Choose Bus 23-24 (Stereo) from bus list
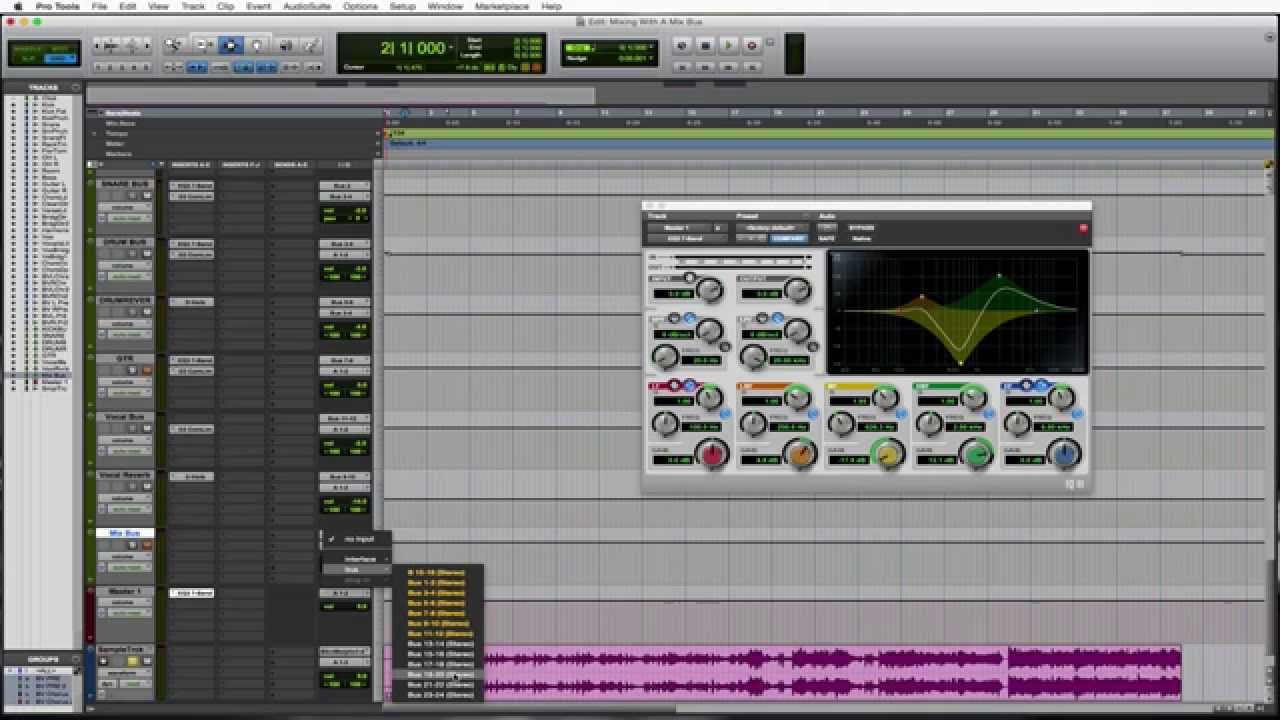Image resolution: width=1280 pixels, height=720 pixels. tap(440, 694)
